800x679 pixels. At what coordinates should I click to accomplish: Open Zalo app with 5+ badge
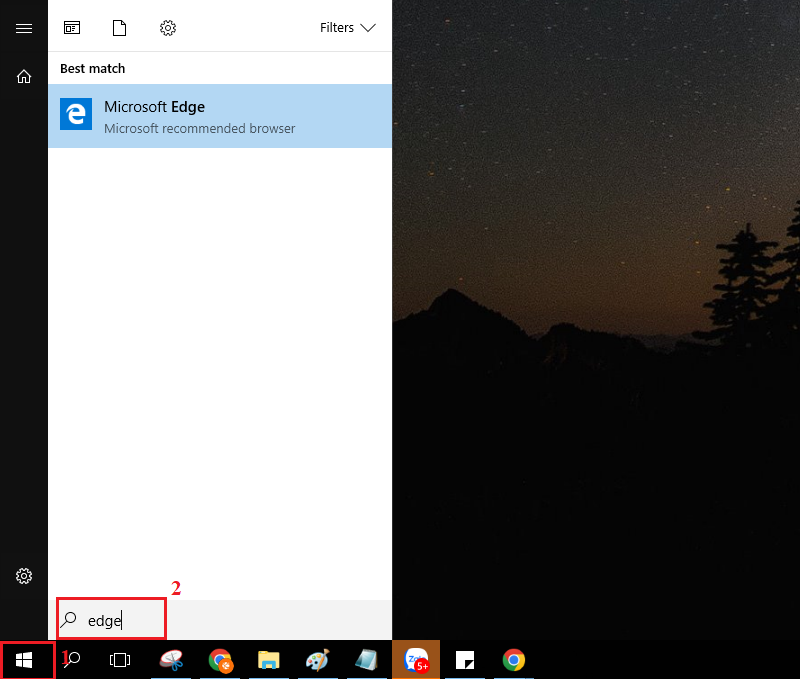coord(415,660)
